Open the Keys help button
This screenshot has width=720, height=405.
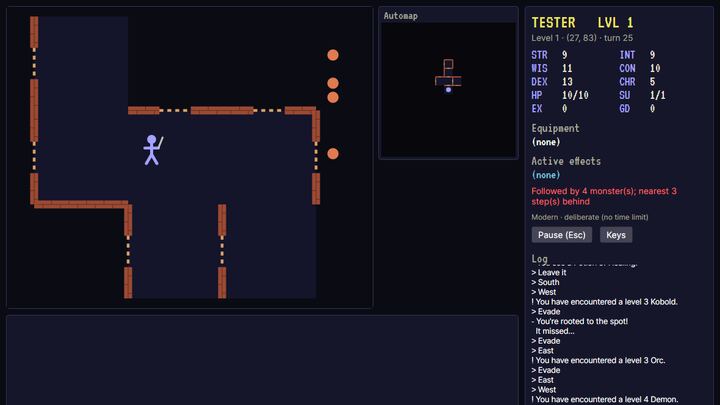click(616, 235)
